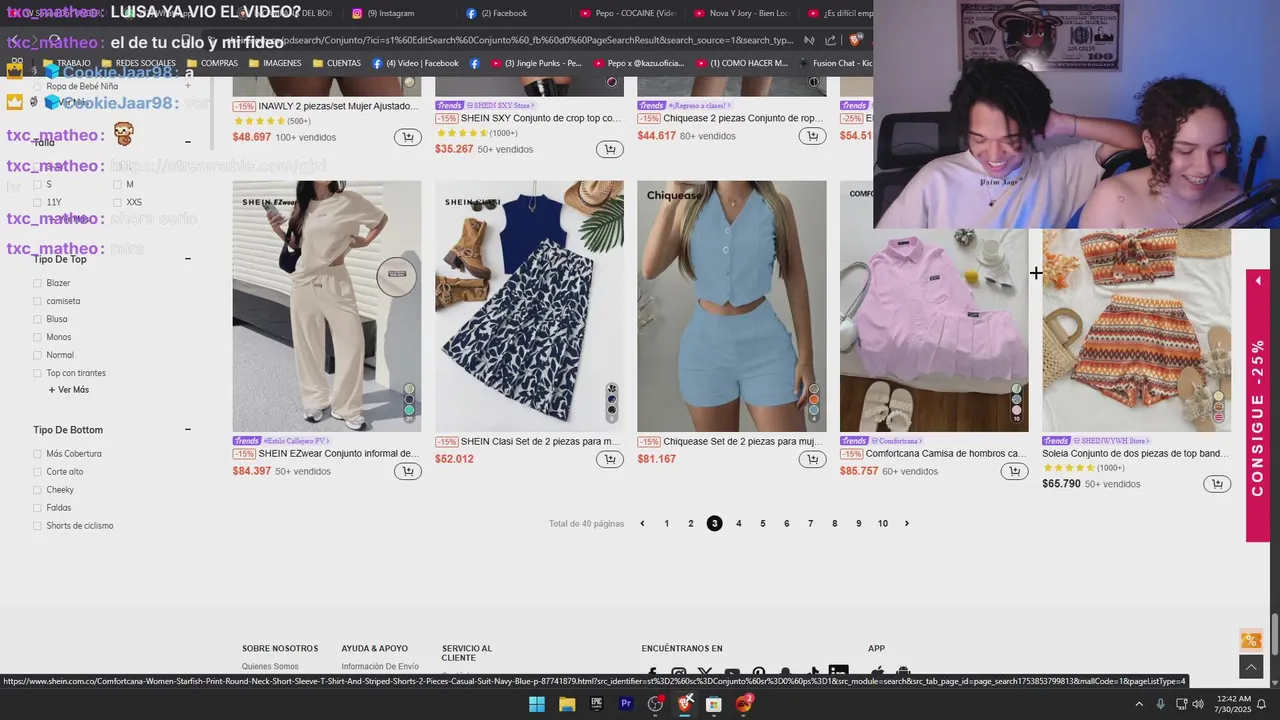Check the Shorts de ciclismo filter
This screenshot has height=720, width=1280.
38,526
